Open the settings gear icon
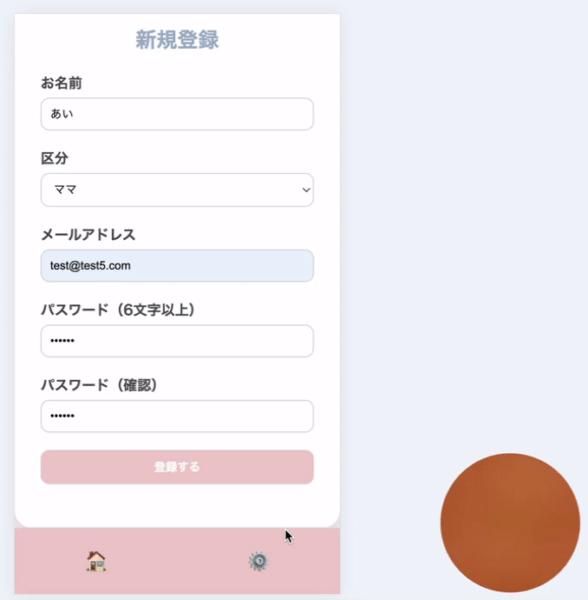The width and height of the screenshot is (588, 600). click(259, 561)
